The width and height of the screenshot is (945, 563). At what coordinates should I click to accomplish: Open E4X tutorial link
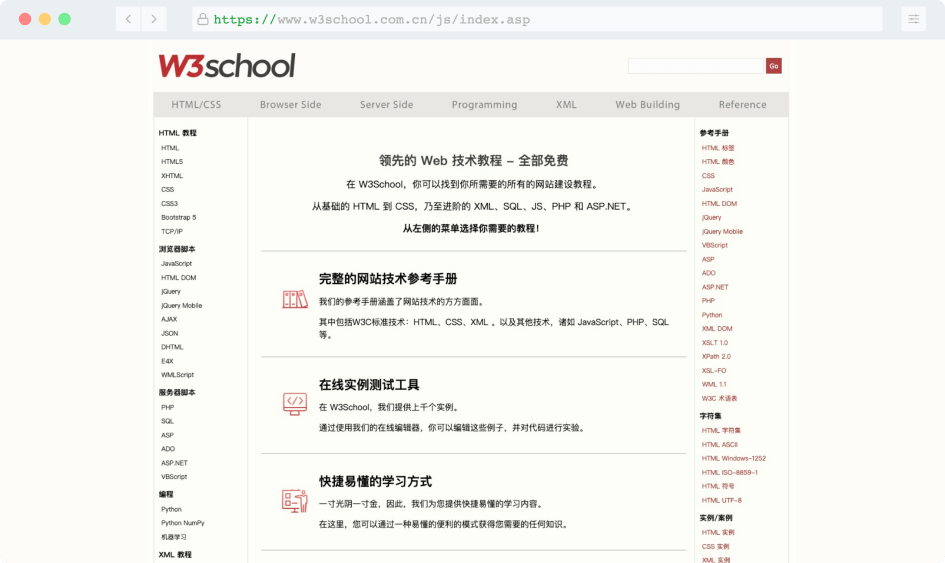(x=167, y=360)
